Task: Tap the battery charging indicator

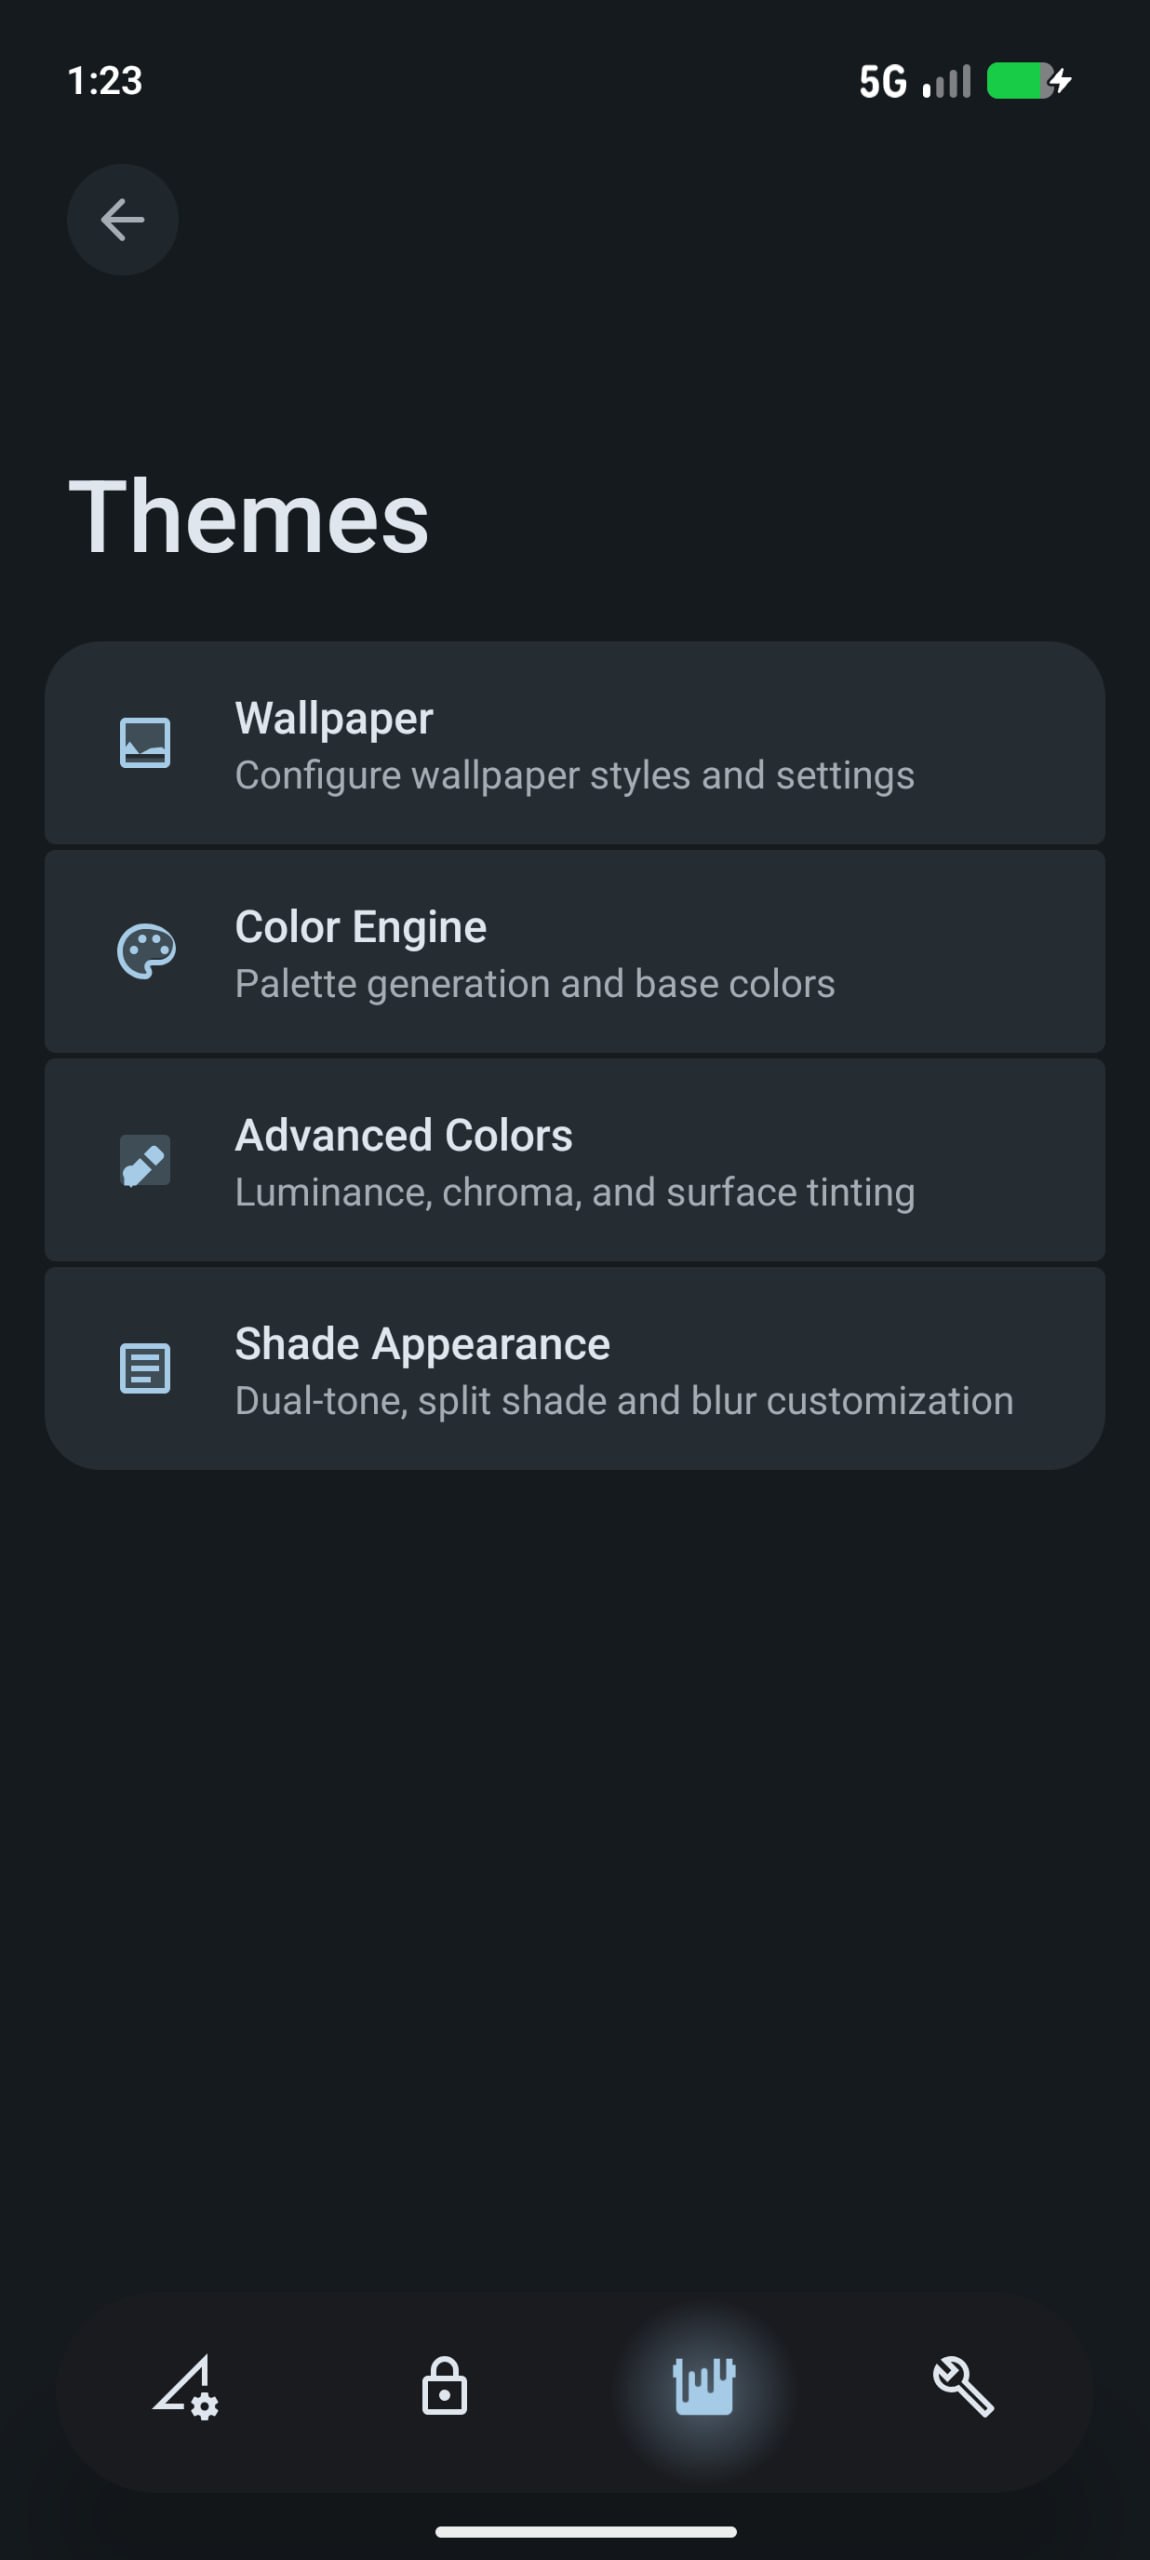Action: (1029, 81)
